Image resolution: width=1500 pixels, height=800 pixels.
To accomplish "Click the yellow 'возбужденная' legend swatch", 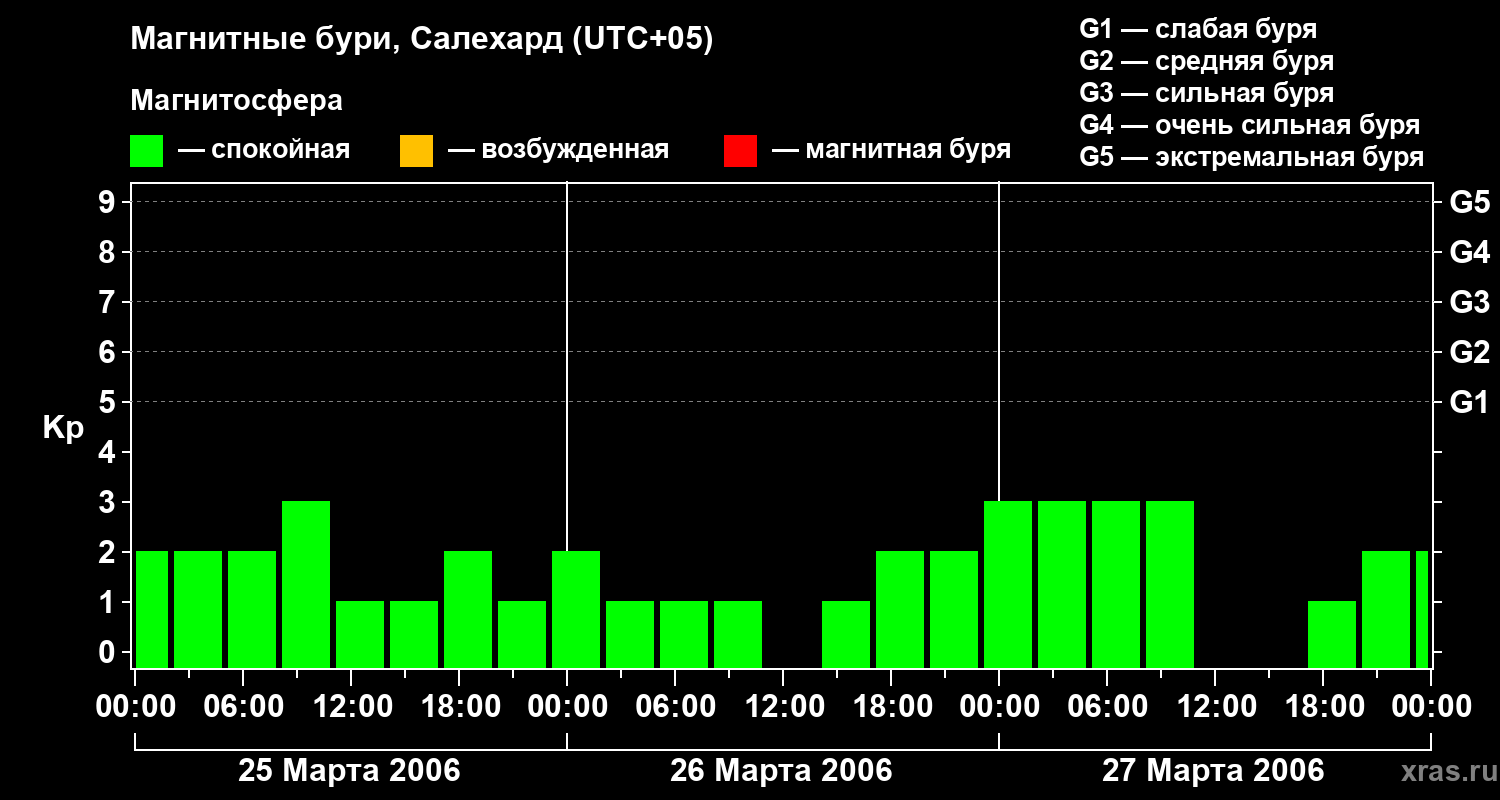I will (x=416, y=151).
